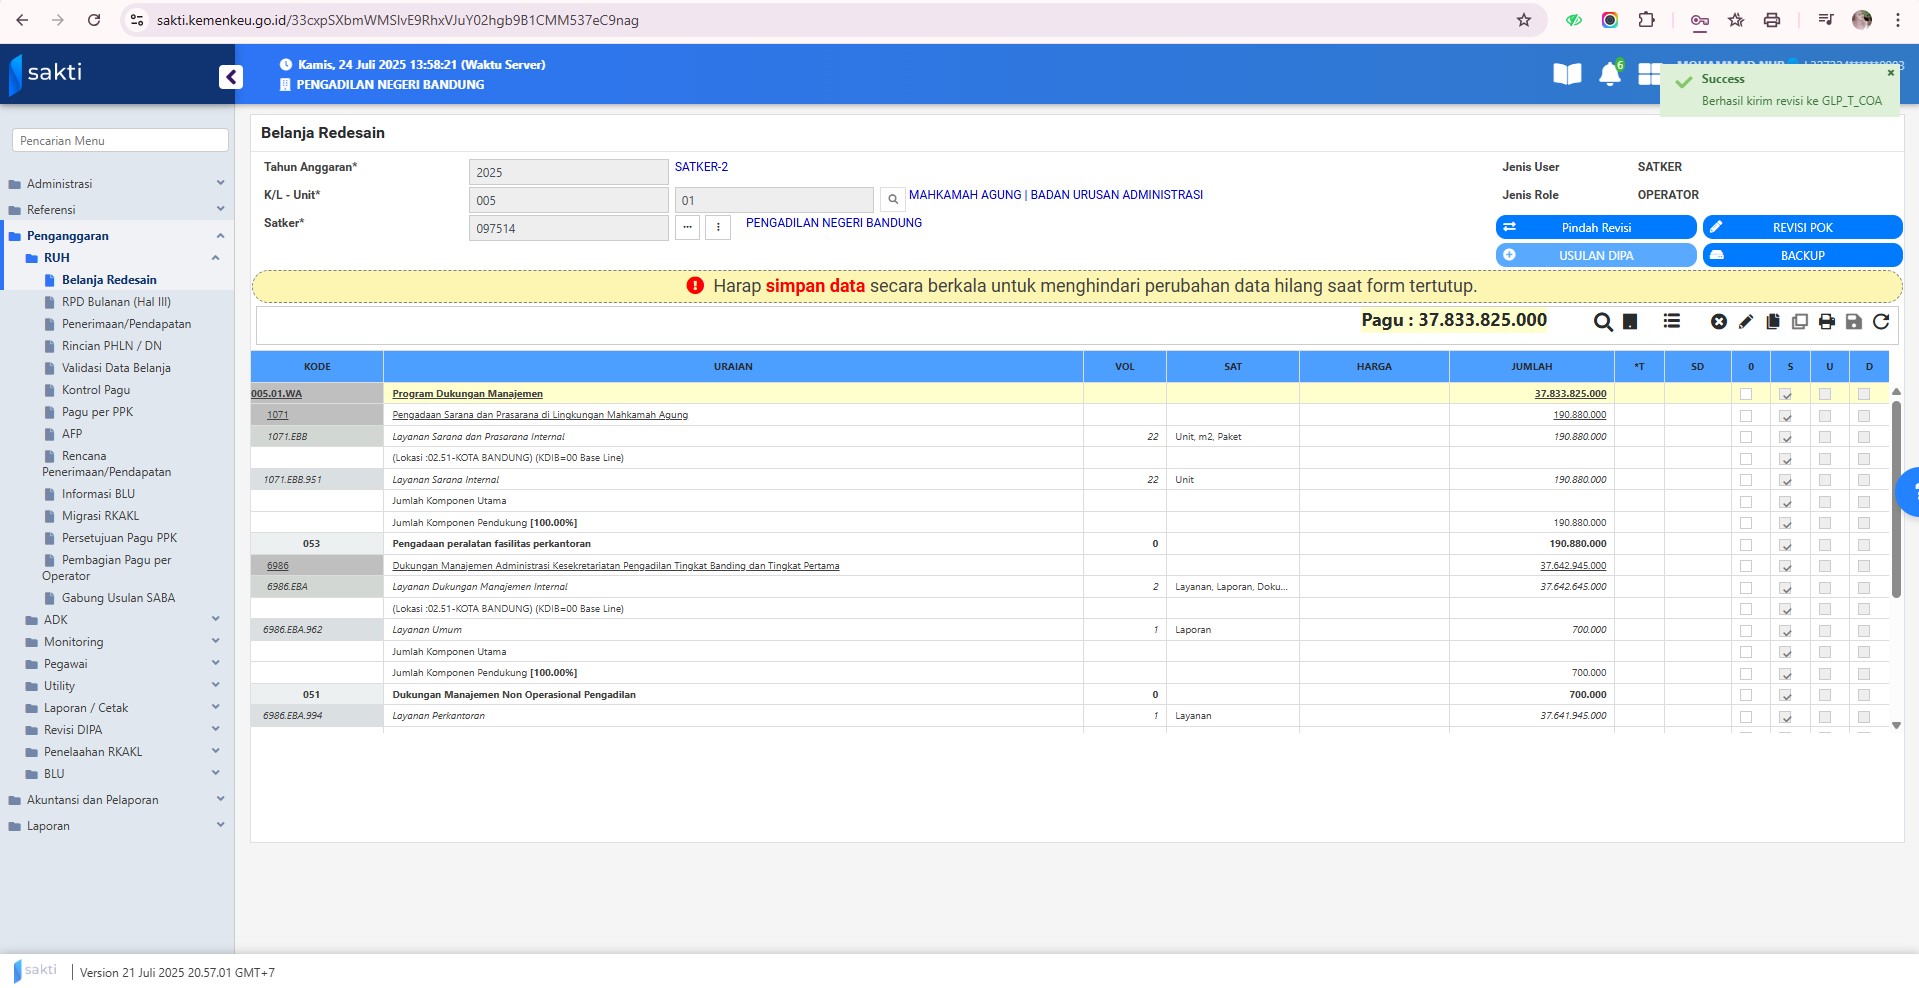Viewport: 1919px width, 988px height.
Task: Click the printer icon in table toolbar
Action: (x=1827, y=322)
